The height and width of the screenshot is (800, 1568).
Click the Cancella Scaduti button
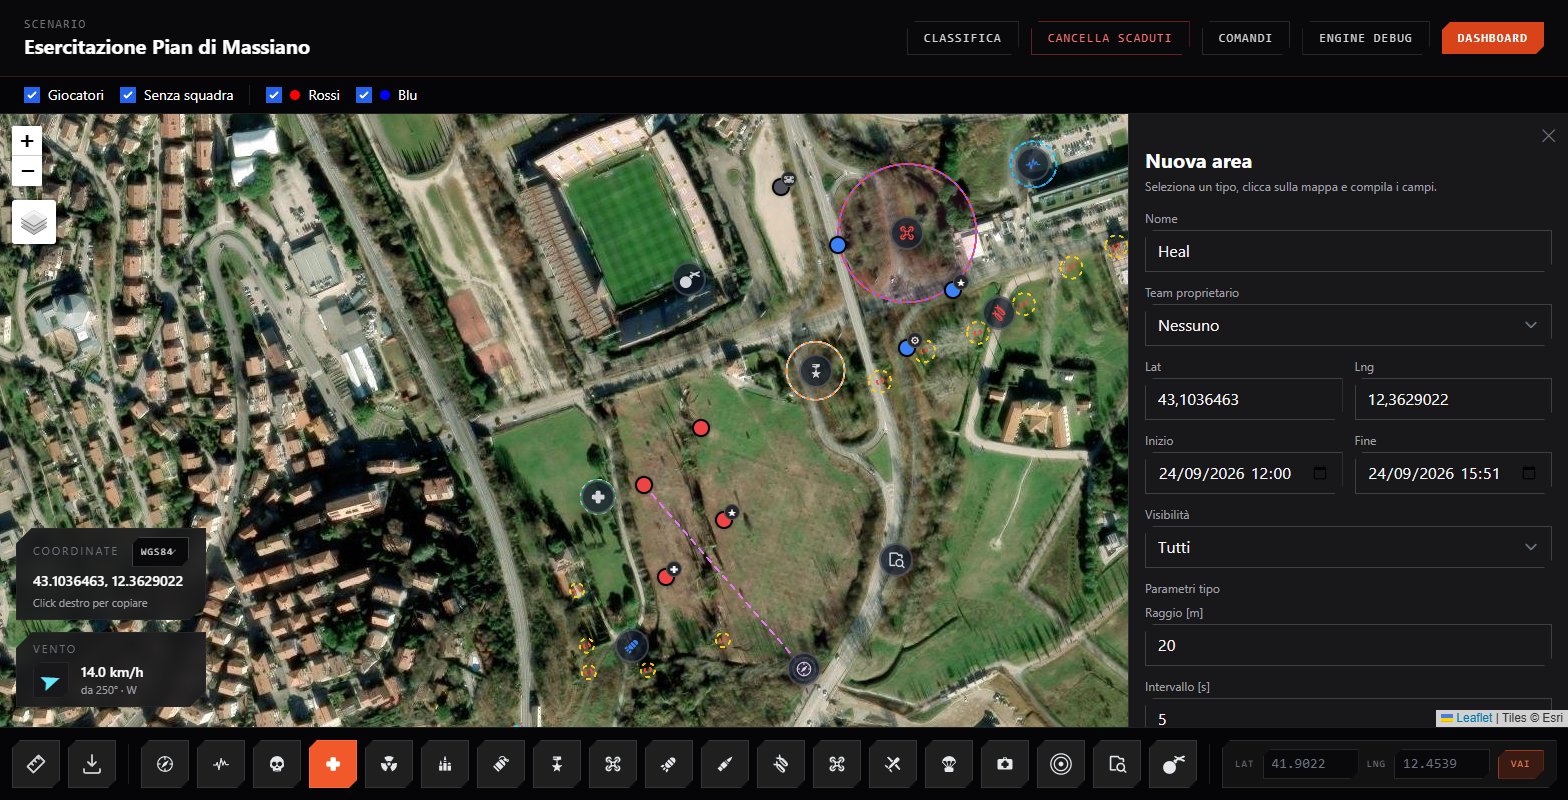point(1110,38)
